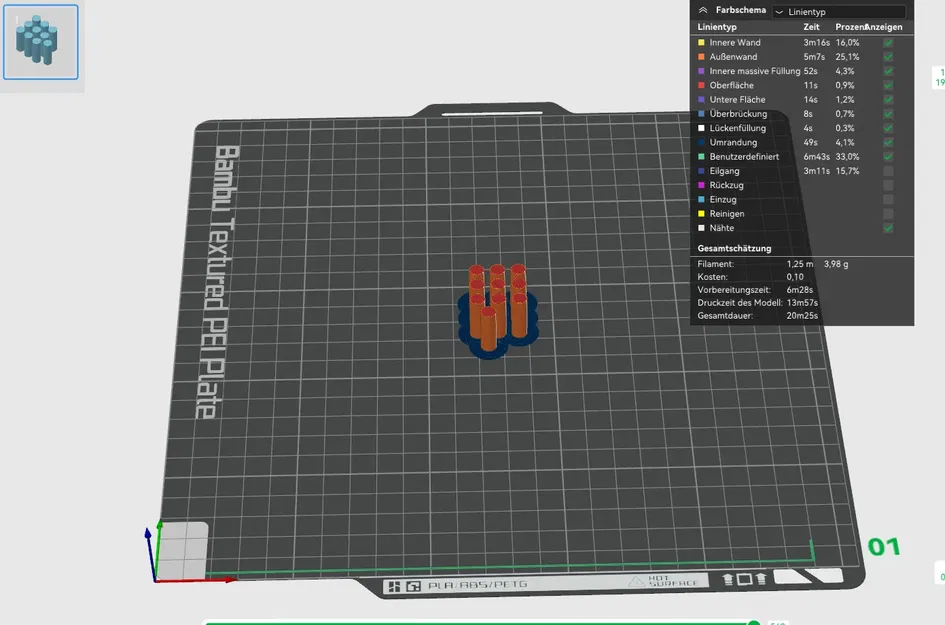The image size is (945, 625).
Task: Toggle display of Benutzerdefiniert lines
Action: [x=888, y=157]
